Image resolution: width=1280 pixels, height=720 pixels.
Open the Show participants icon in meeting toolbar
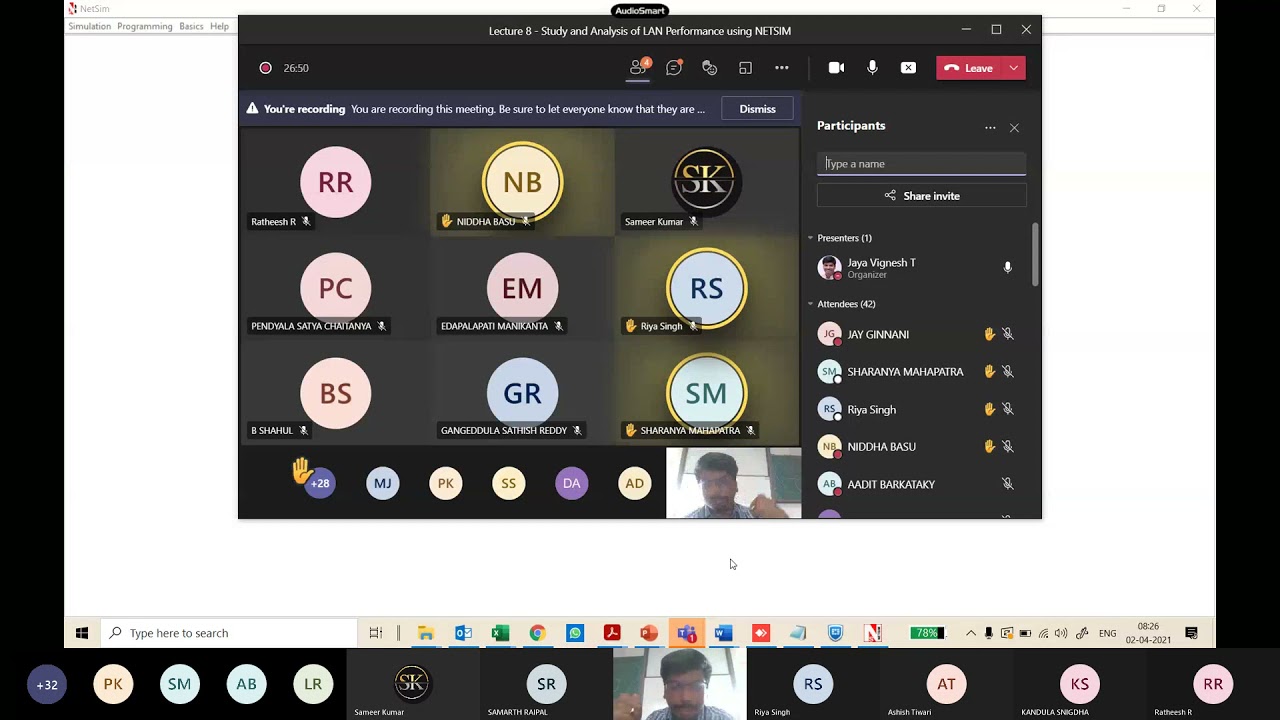(638, 67)
